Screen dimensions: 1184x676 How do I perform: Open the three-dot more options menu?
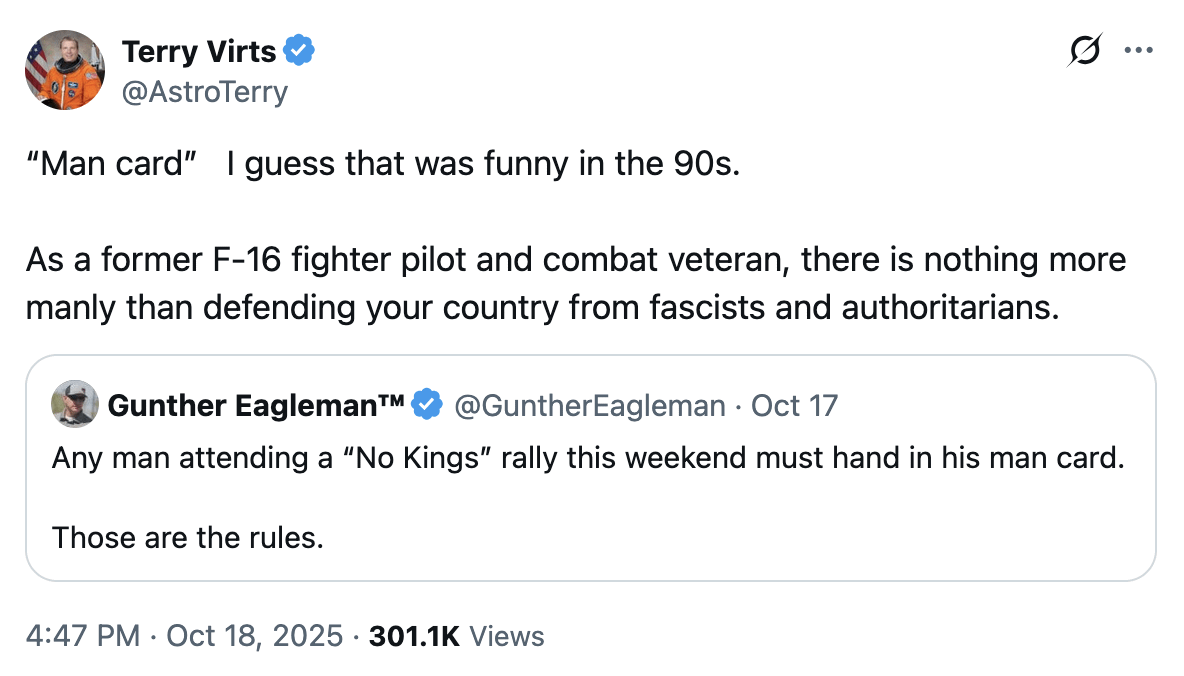pyautogui.click(x=1138, y=49)
